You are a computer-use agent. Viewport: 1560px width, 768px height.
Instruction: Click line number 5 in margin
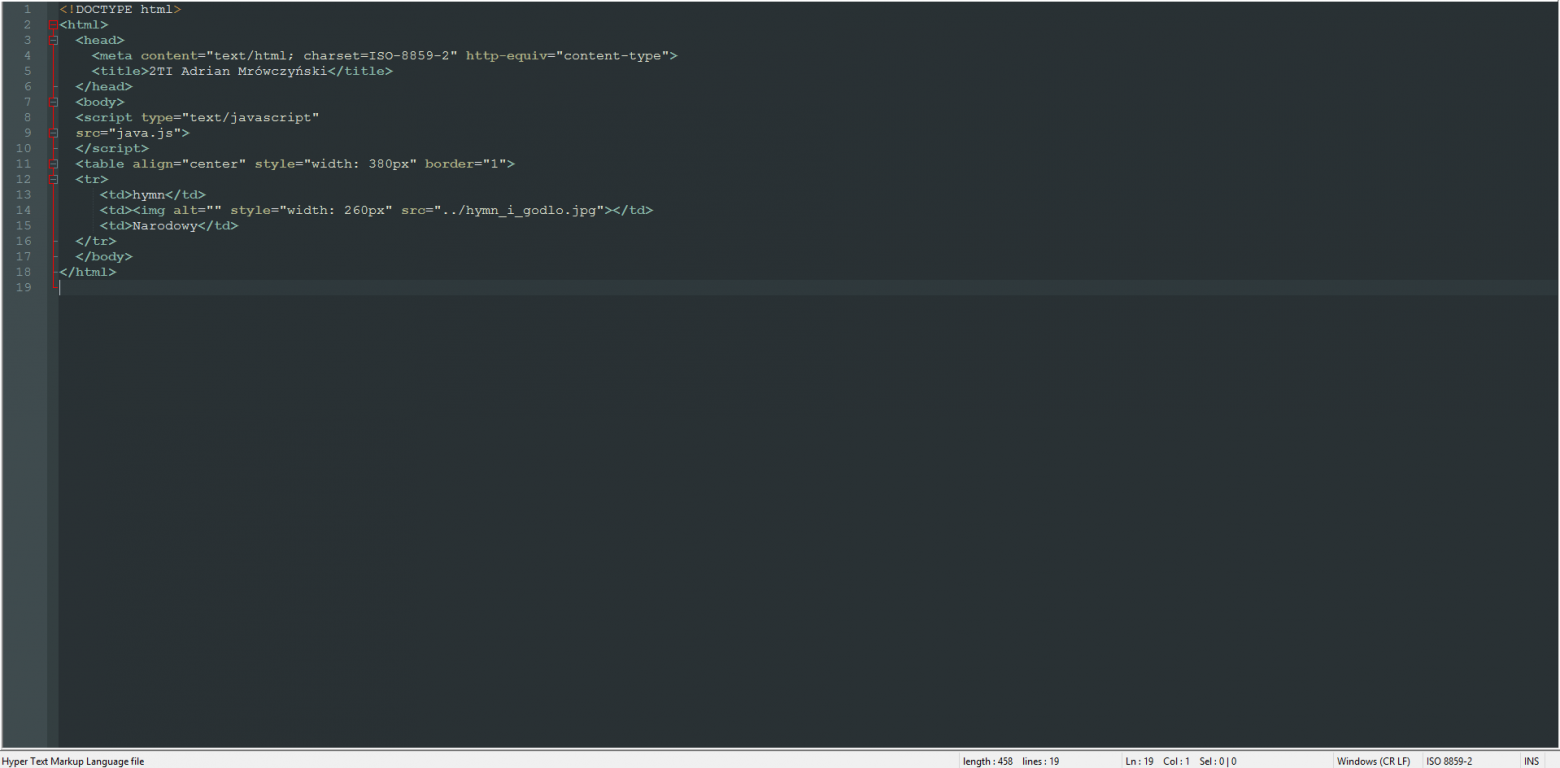pyautogui.click(x=27, y=71)
